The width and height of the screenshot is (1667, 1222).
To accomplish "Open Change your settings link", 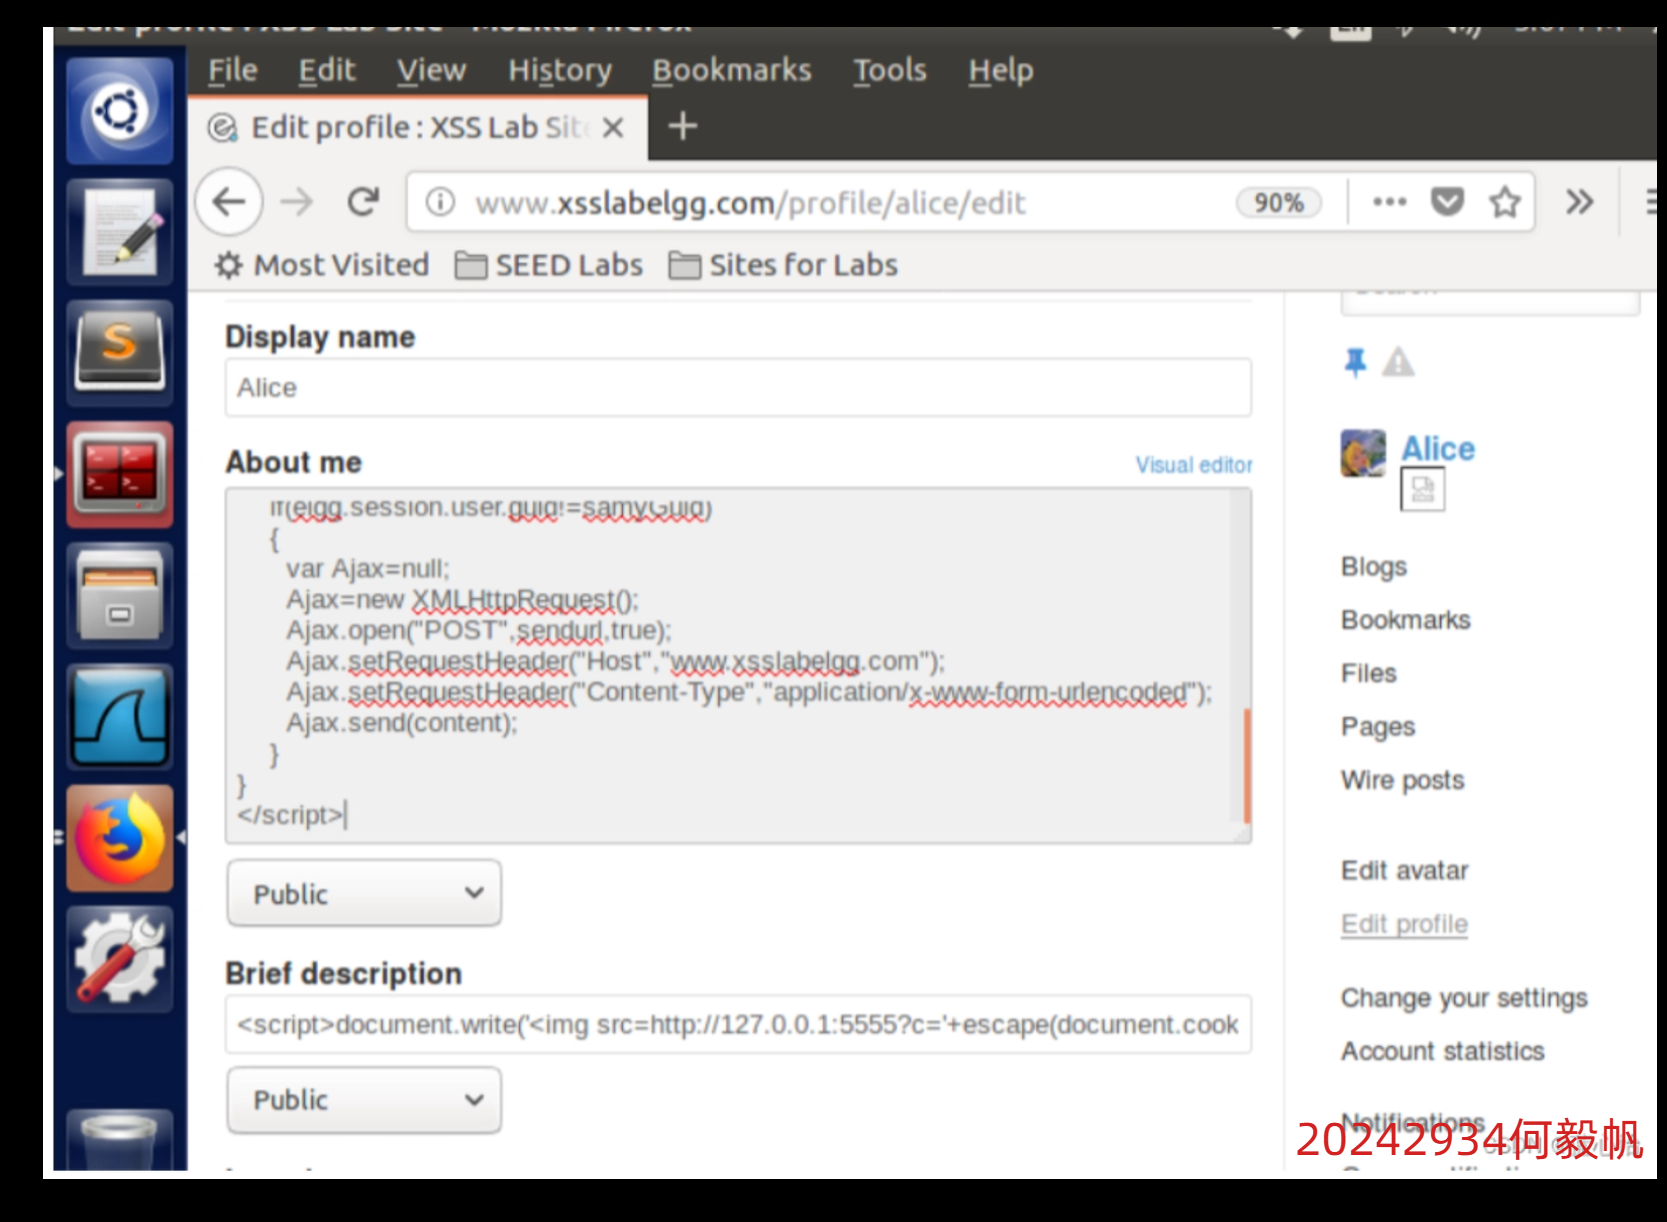I will (x=1465, y=998).
